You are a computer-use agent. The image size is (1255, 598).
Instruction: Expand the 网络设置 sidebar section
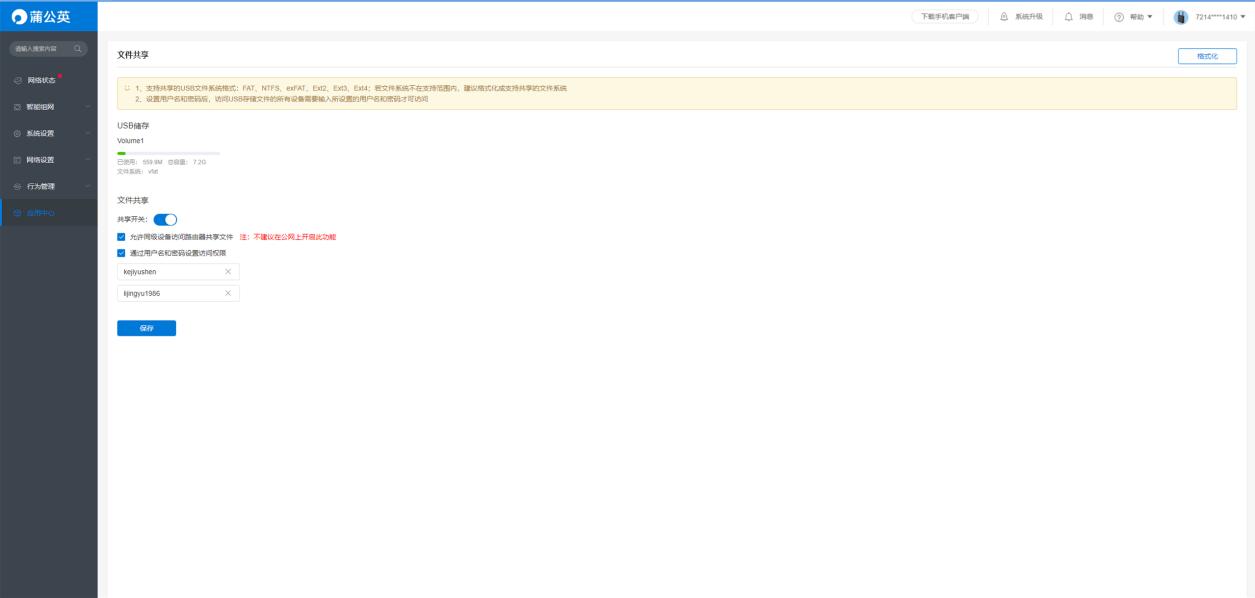click(x=48, y=160)
